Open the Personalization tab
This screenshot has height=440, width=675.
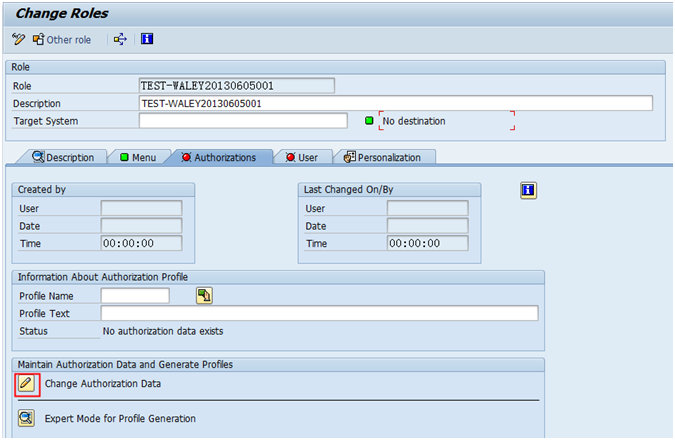click(382, 158)
